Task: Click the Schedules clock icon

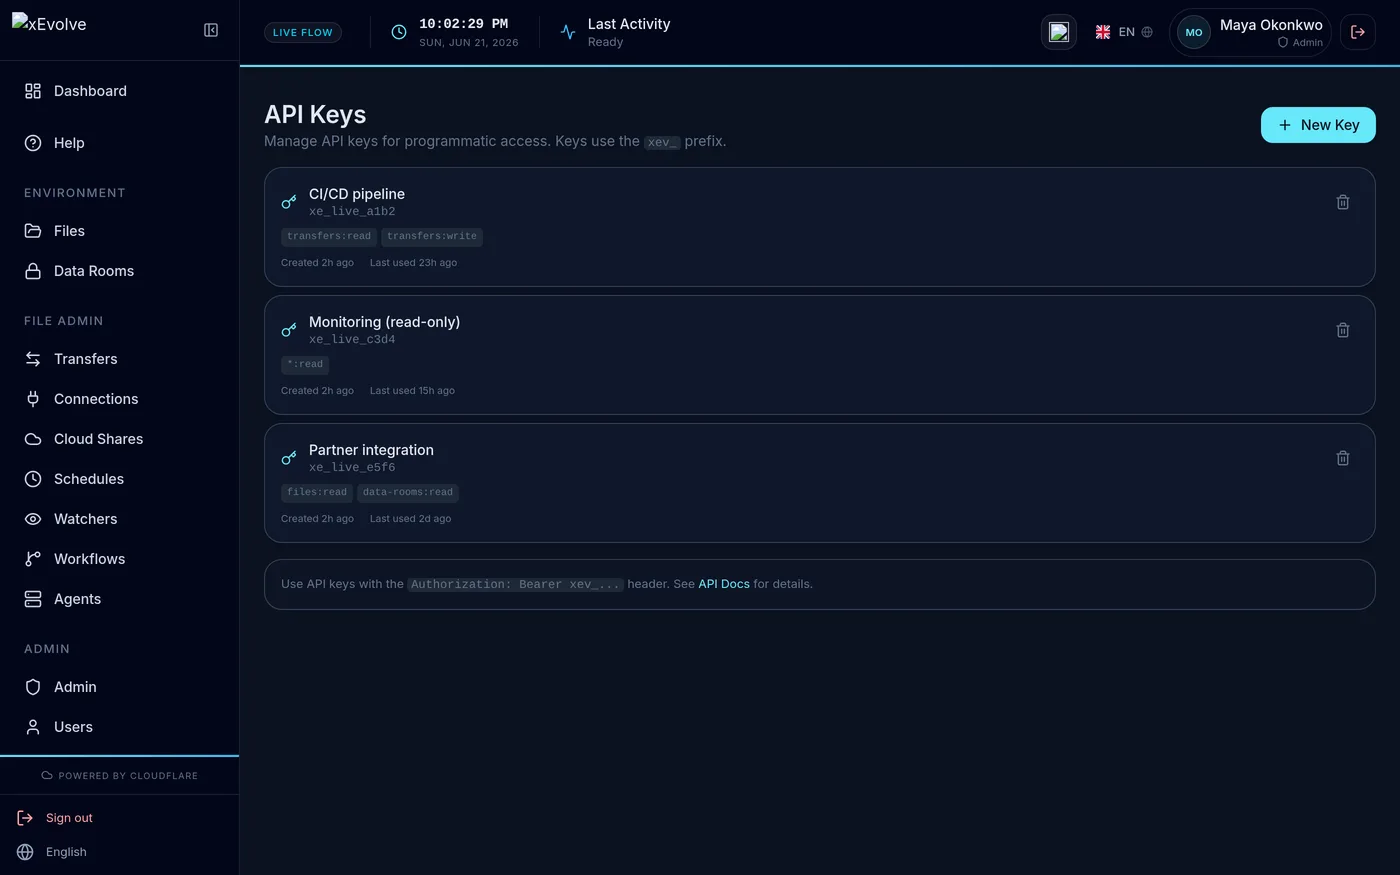Action: coord(33,479)
